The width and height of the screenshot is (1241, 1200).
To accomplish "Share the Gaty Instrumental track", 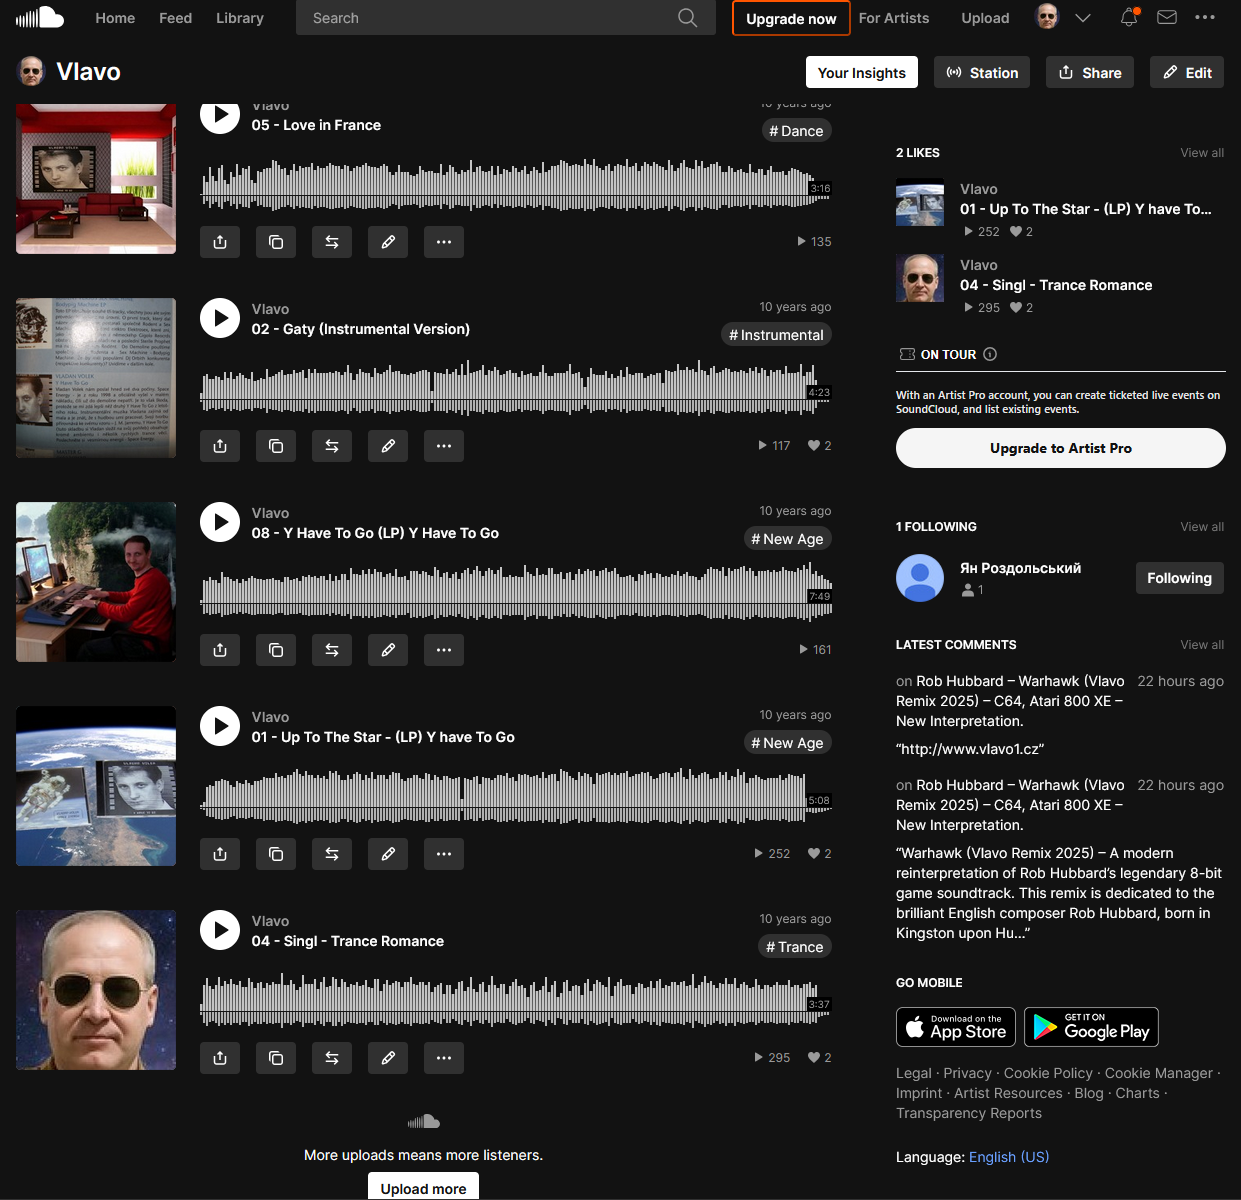I will tap(220, 446).
